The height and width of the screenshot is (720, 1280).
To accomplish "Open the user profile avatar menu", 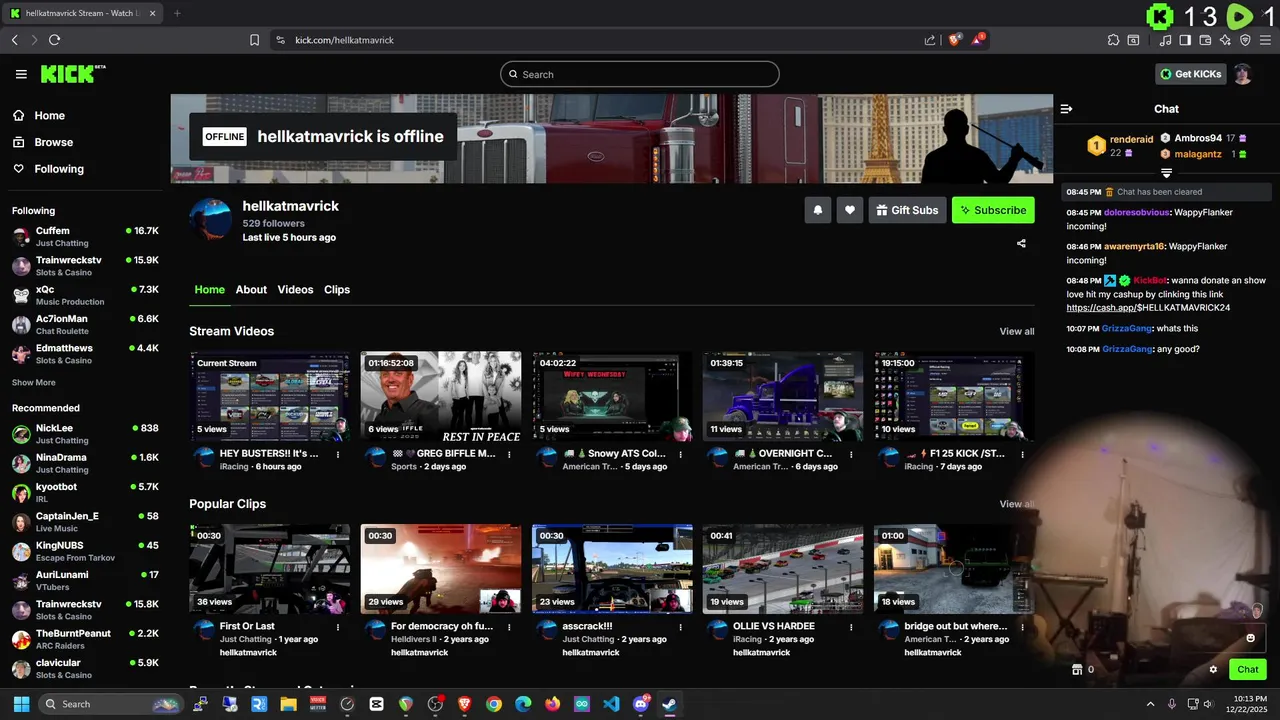I will (x=1242, y=74).
